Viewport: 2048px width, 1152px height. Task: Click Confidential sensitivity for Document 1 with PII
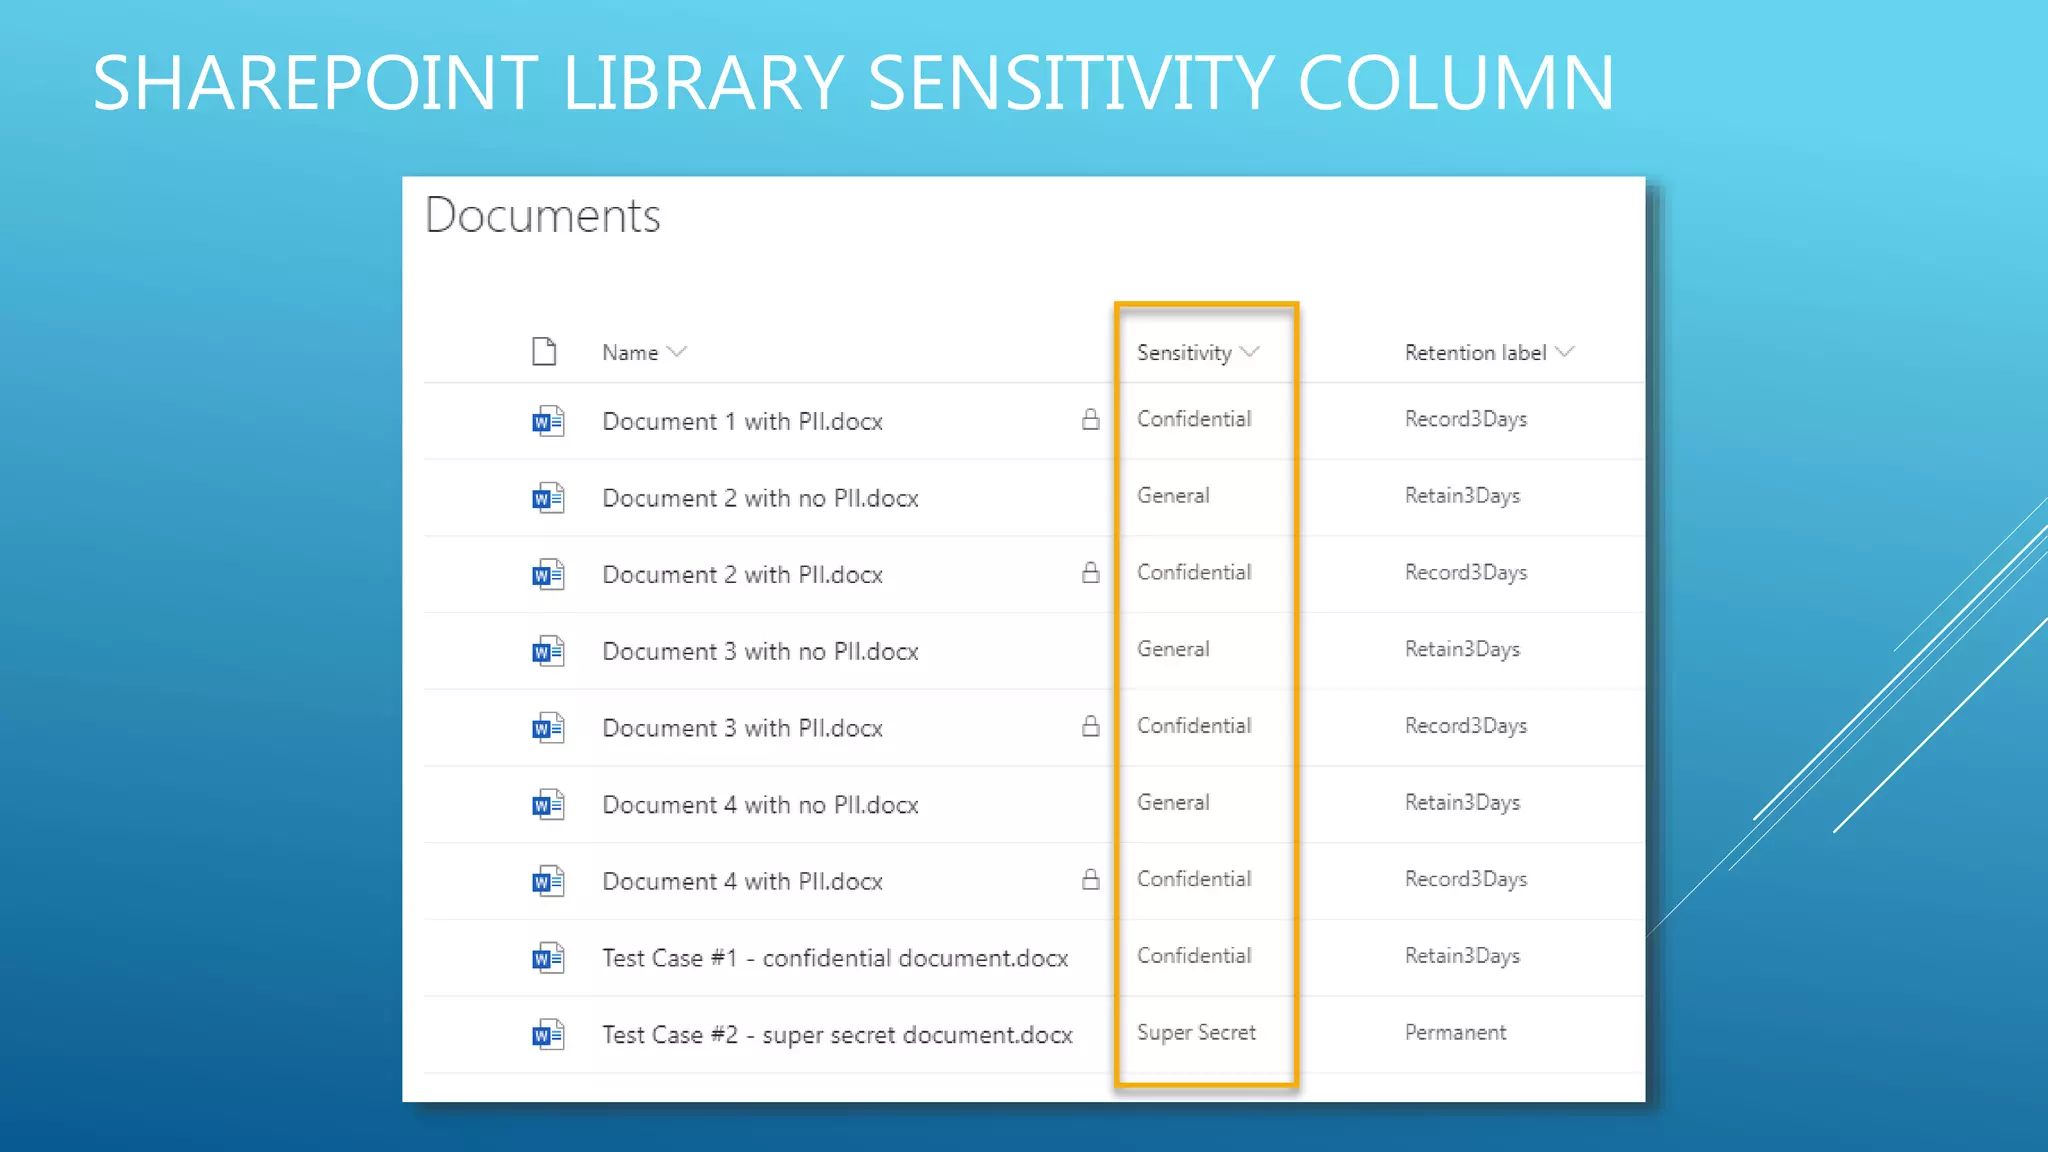click(x=1194, y=419)
